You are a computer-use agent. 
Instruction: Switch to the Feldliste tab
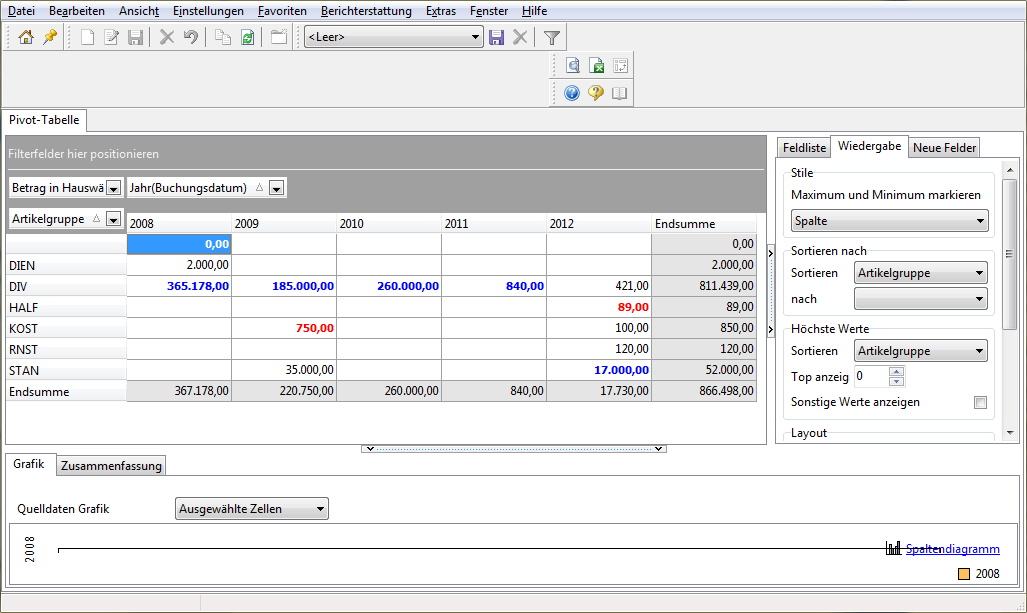coord(804,148)
